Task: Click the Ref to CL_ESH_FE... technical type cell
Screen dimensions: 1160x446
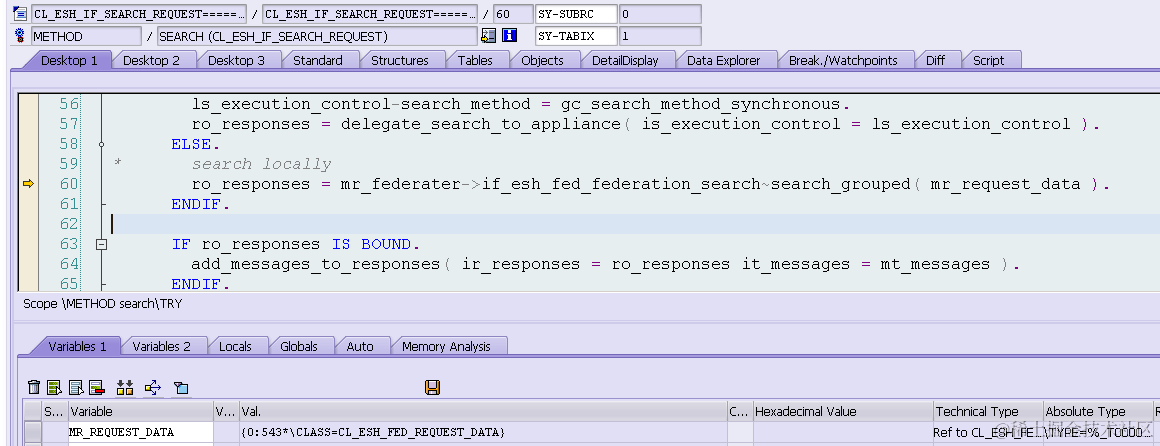Action: tap(988, 432)
